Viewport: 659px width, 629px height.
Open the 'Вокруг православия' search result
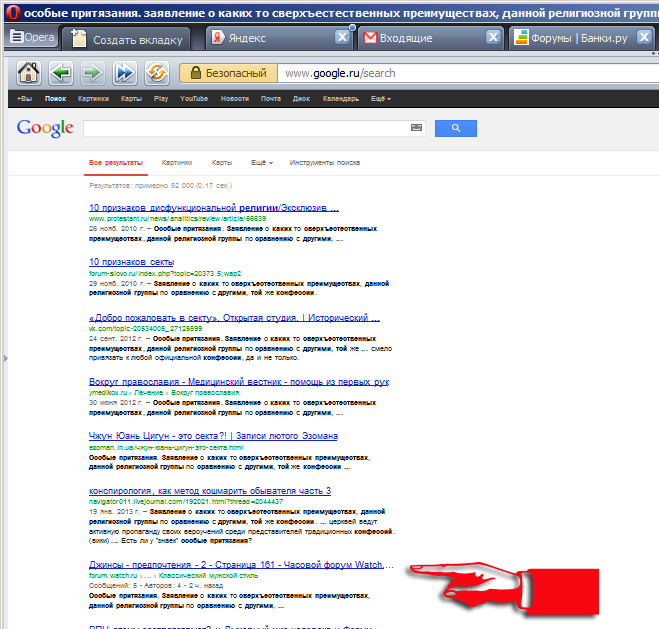tap(238, 382)
